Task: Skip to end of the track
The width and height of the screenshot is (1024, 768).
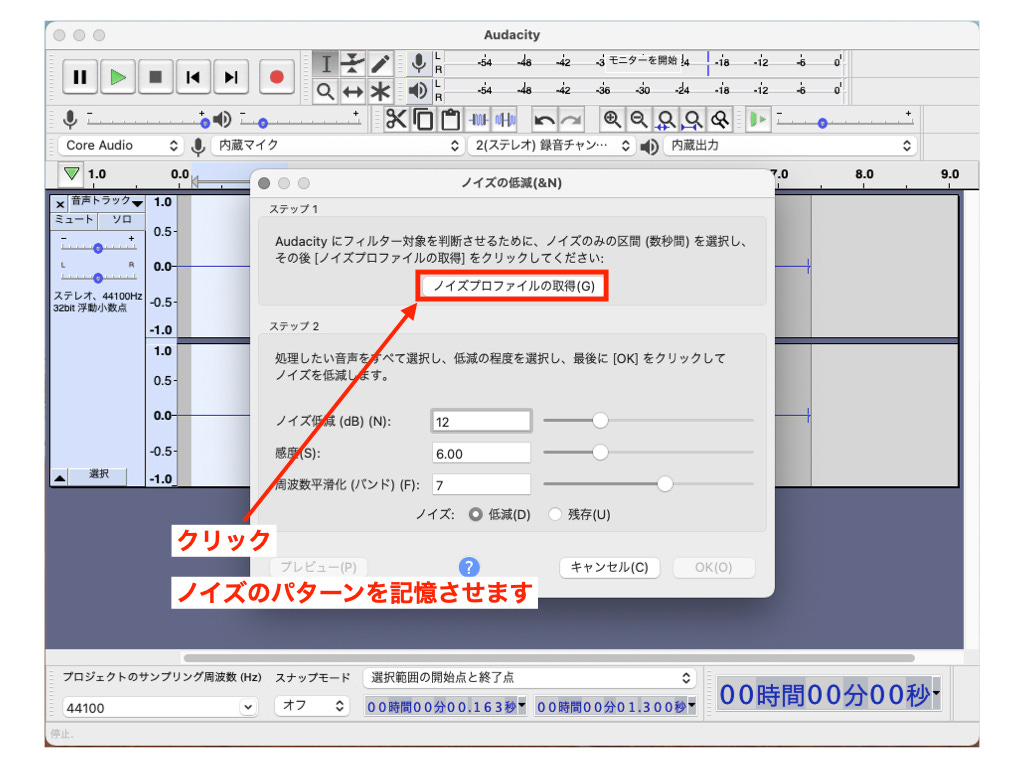Action: point(231,77)
